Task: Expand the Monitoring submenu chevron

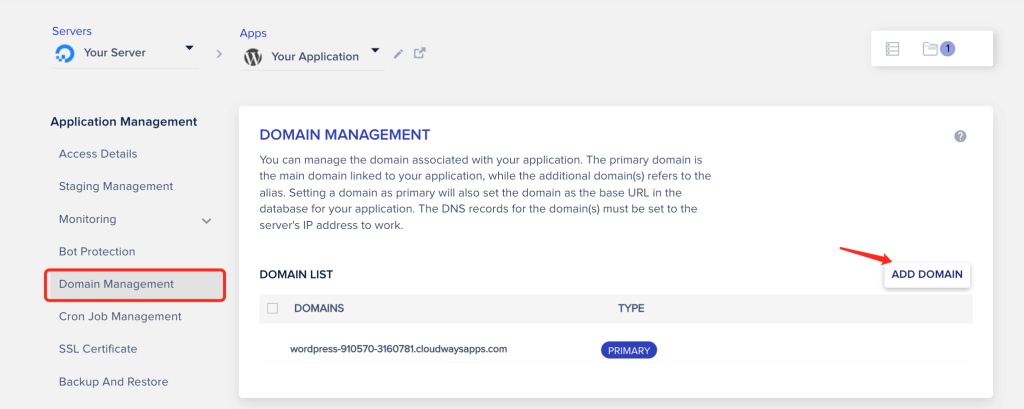Action: (207, 220)
